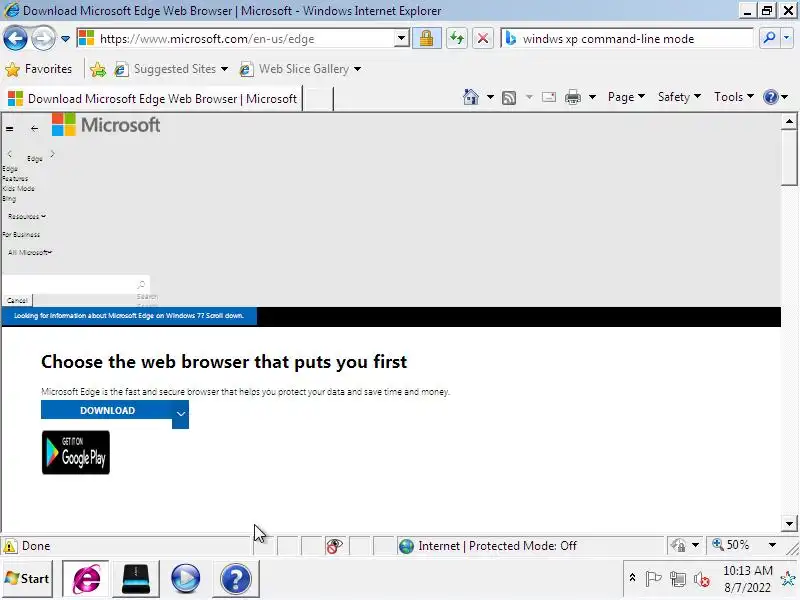The height and width of the screenshot is (600, 800).
Task: Click the page back arrow icon
Action: (34, 129)
